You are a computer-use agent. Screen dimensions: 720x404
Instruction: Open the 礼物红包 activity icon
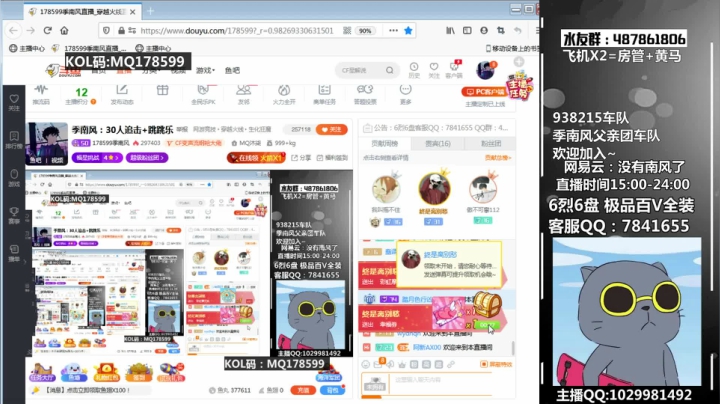point(107,372)
